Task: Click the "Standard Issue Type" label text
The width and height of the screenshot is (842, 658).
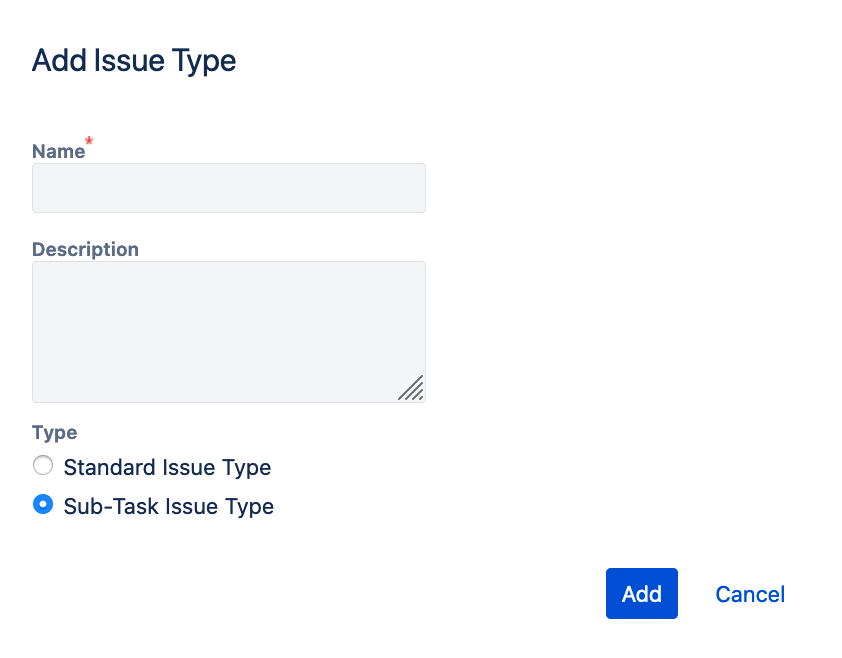Action: click(167, 467)
